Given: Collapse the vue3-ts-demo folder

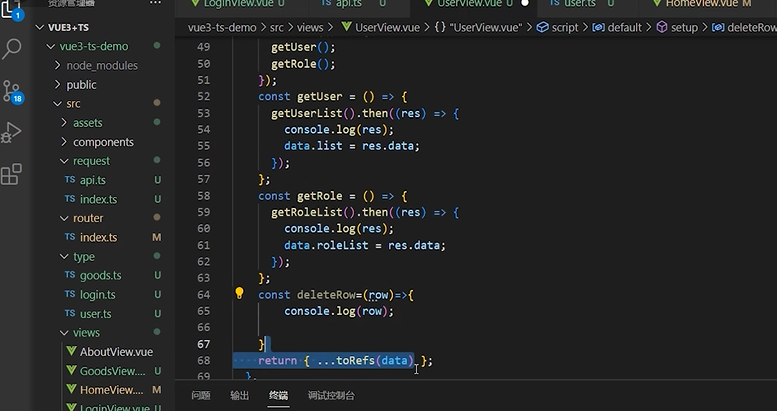Looking at the screenshot, I should [x=50, y=46].
